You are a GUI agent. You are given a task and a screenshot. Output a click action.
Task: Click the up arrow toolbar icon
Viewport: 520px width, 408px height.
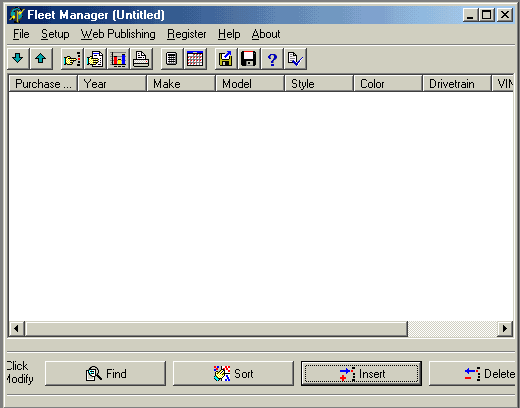(x=41, y=59)
